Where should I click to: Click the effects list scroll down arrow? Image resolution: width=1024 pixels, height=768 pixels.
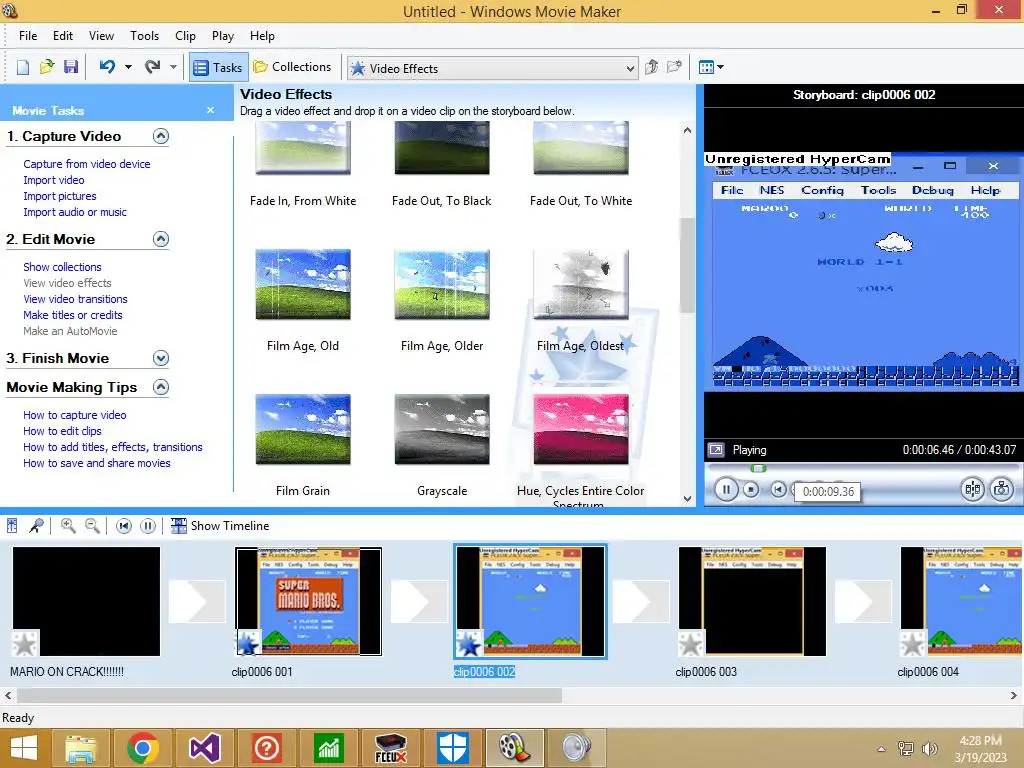[687, 498]
